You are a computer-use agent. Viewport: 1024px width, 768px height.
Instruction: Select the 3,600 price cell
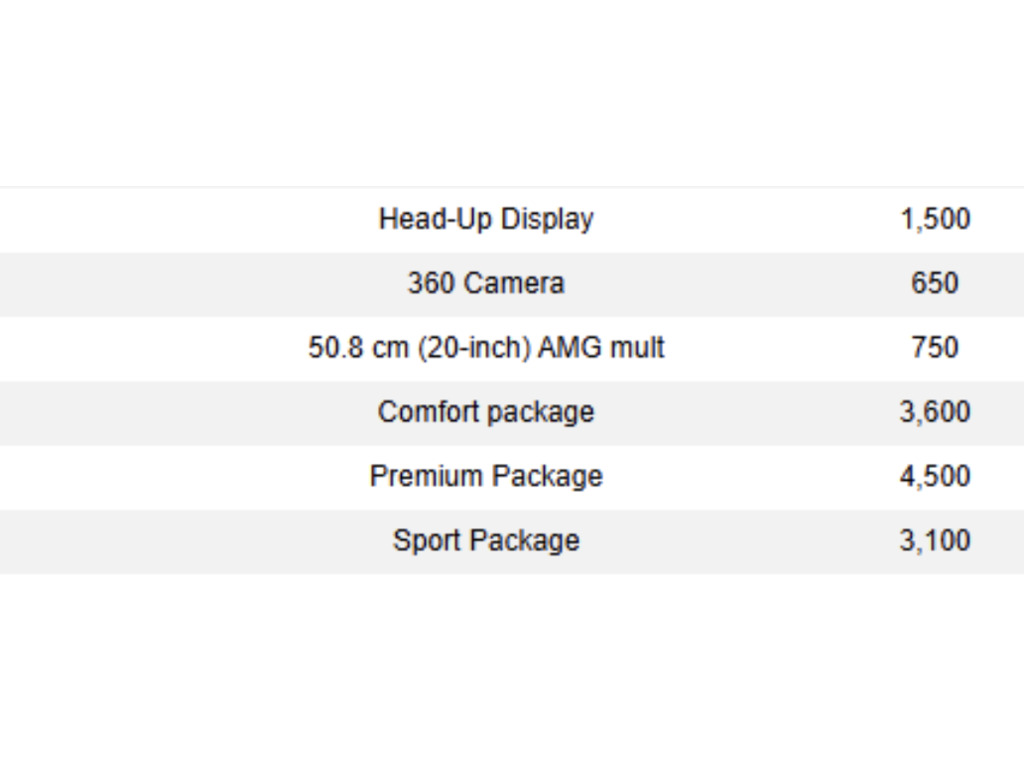[x=935, y=412]
